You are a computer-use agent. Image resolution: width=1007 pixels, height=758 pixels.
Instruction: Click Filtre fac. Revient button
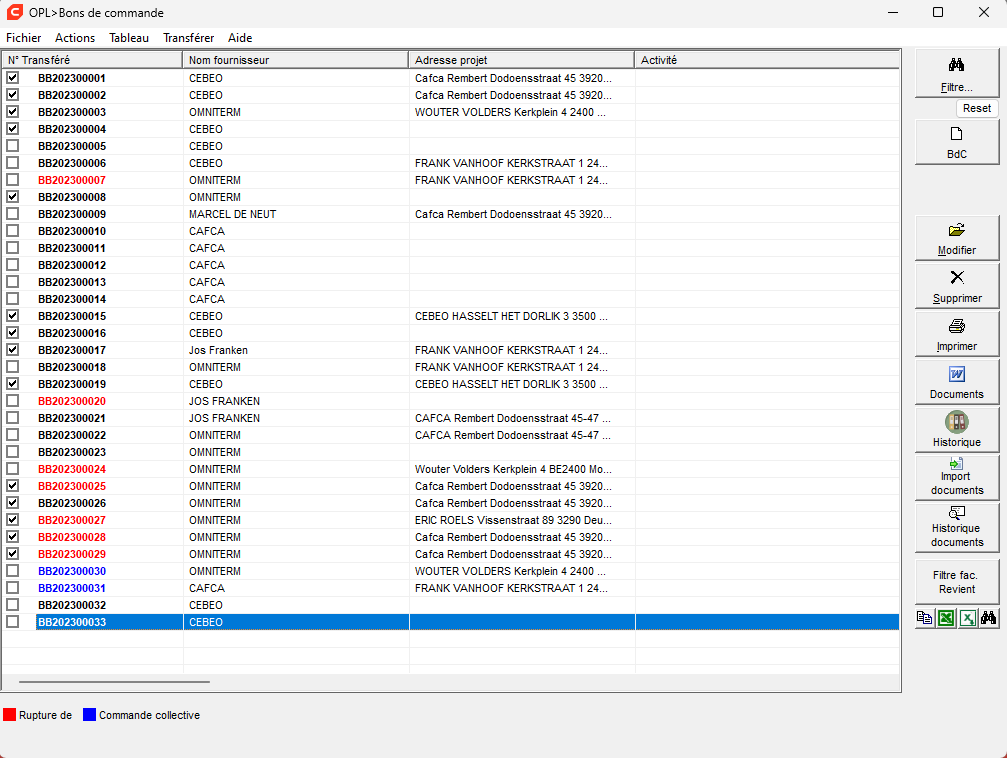pos(956,582)
